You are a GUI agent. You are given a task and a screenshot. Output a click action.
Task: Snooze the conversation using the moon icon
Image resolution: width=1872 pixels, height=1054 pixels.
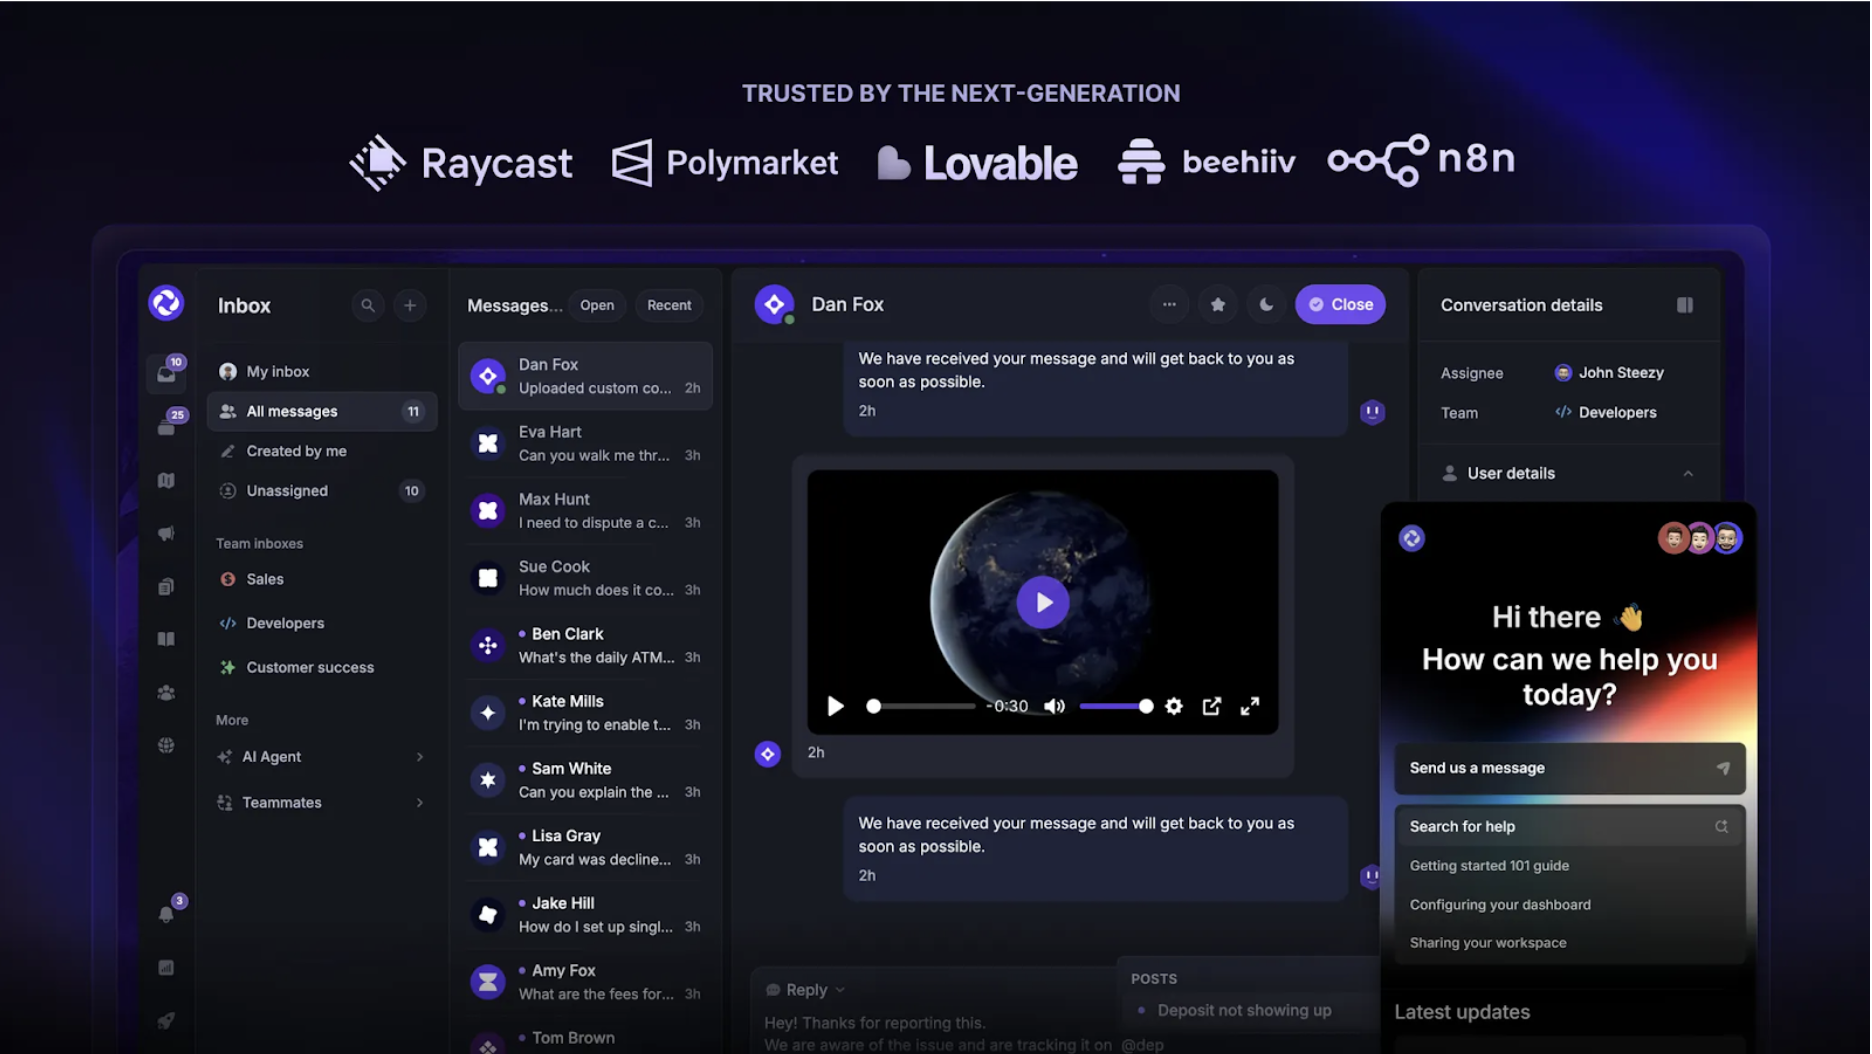(1266, 304)
